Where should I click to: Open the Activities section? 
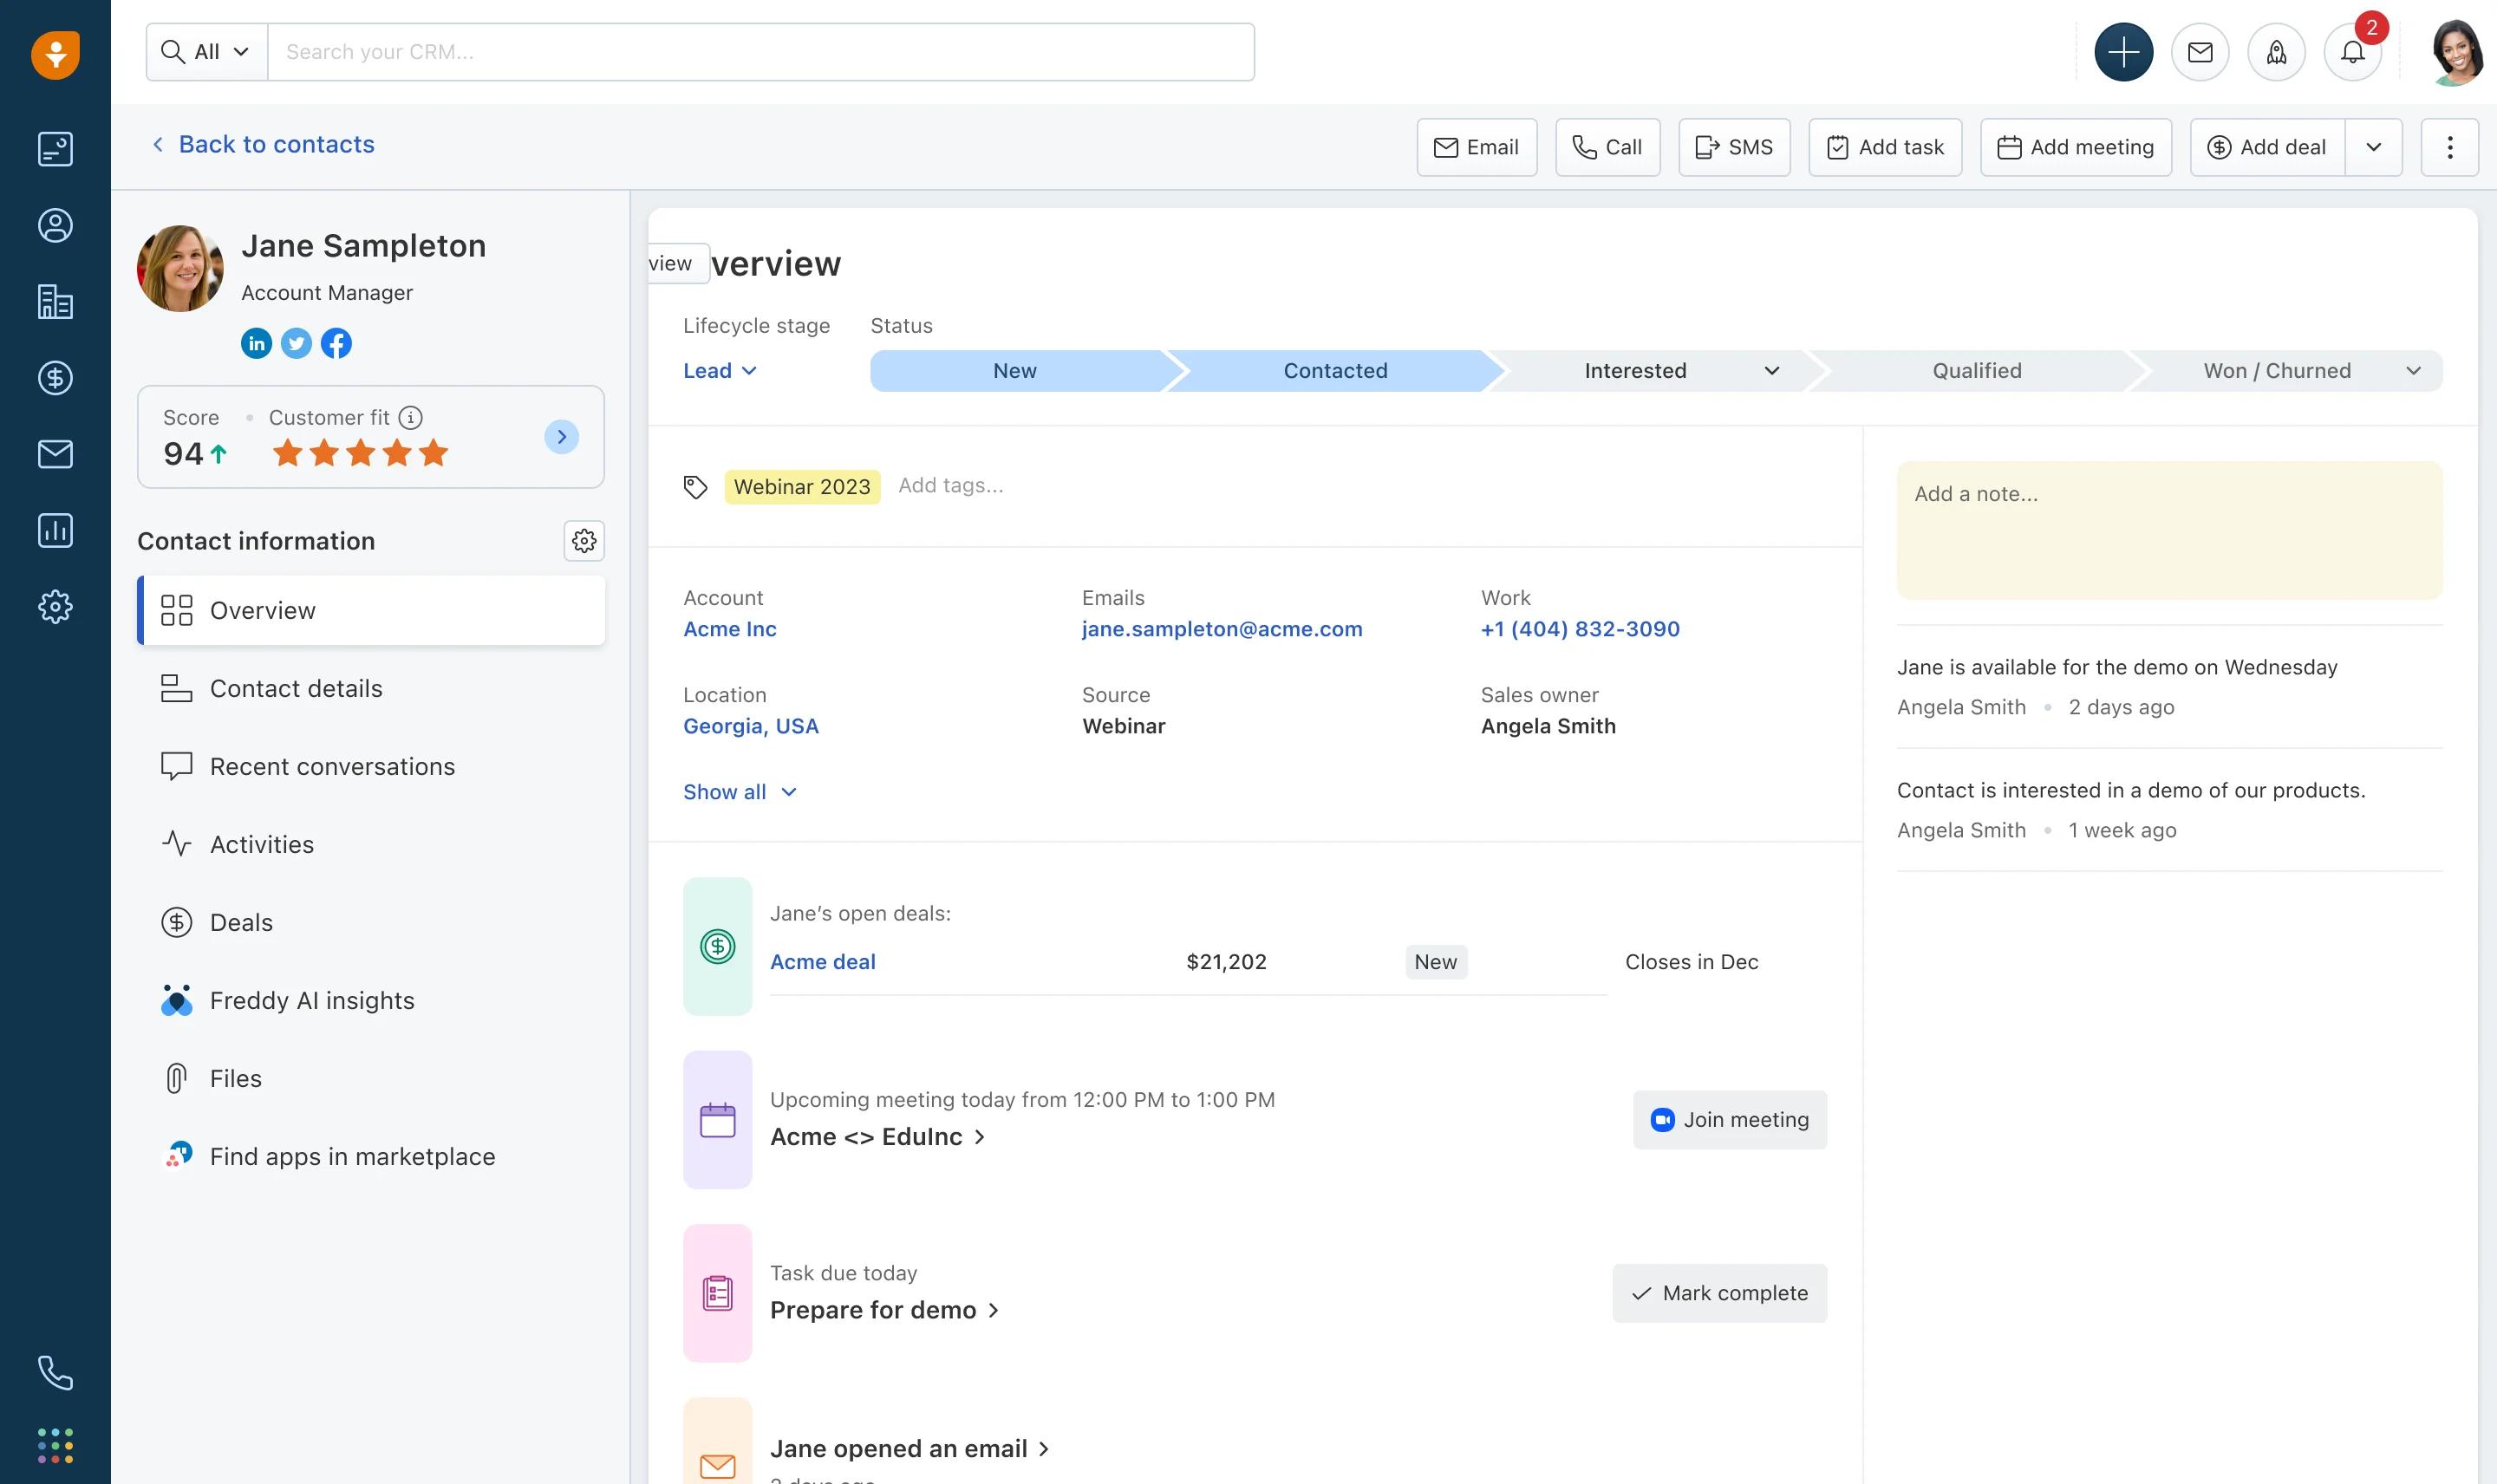tap(371, 844)
